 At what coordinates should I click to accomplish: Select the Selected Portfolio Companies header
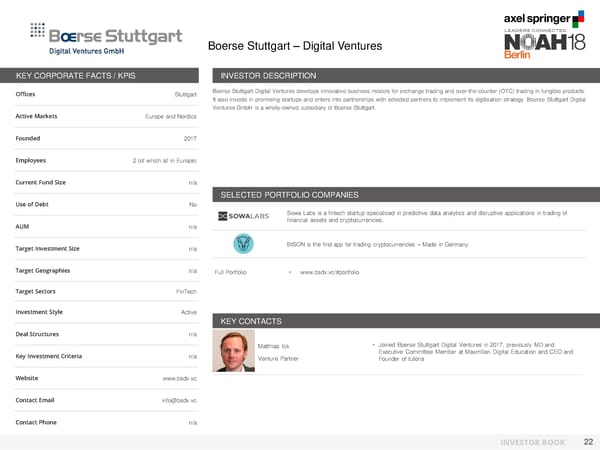(x=289, y=194)
